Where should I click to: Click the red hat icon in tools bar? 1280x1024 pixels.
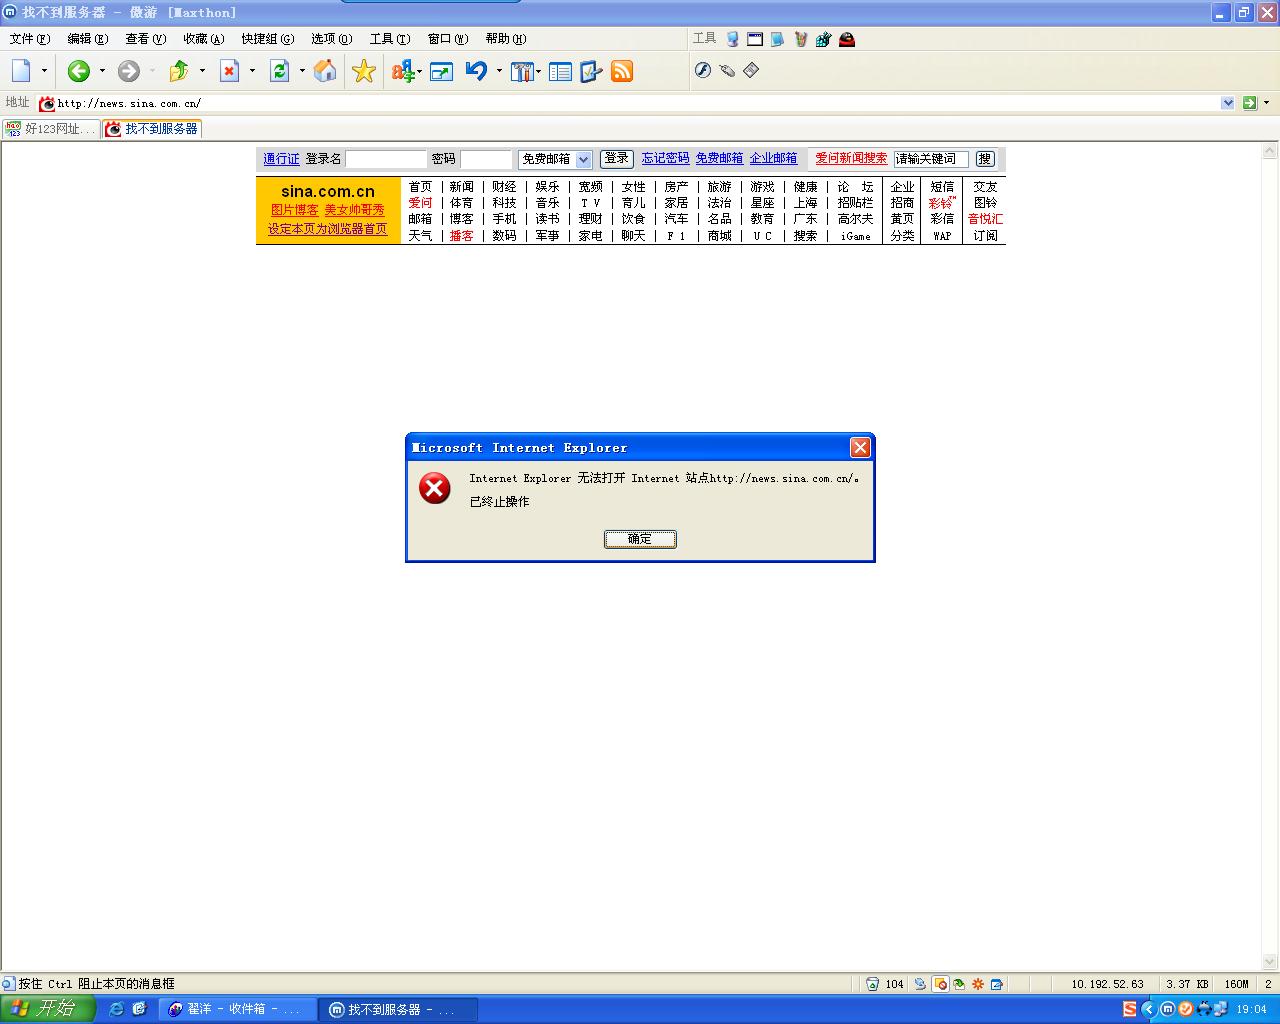pos(847,39)
